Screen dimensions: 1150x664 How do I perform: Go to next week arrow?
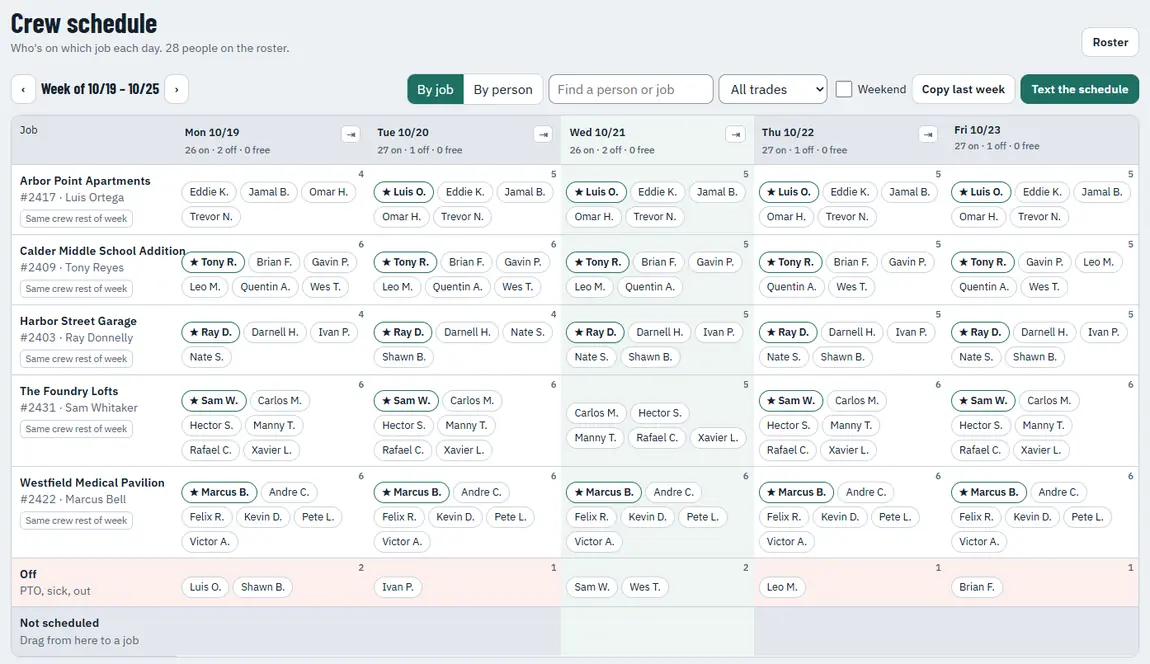point(176,90)
